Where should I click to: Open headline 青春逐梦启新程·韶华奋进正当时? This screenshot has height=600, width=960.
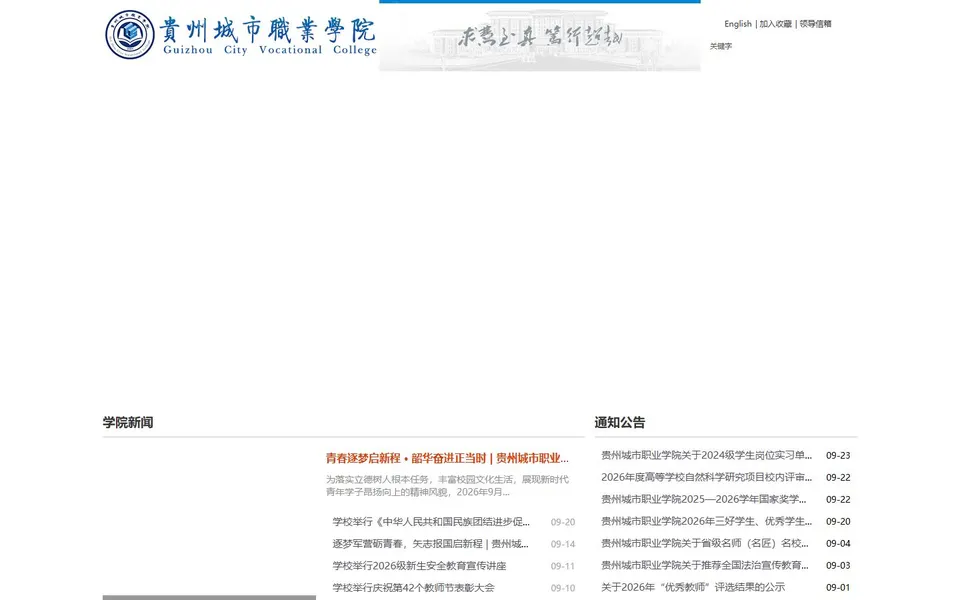pos(447,458)
